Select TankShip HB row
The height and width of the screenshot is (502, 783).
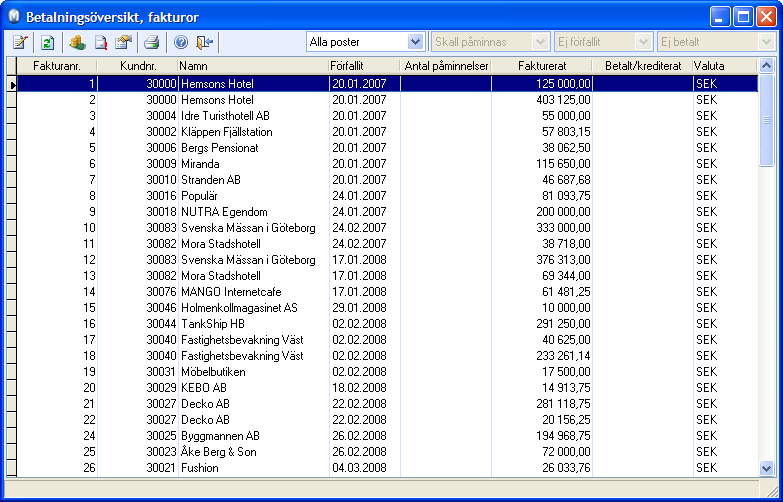388,324
